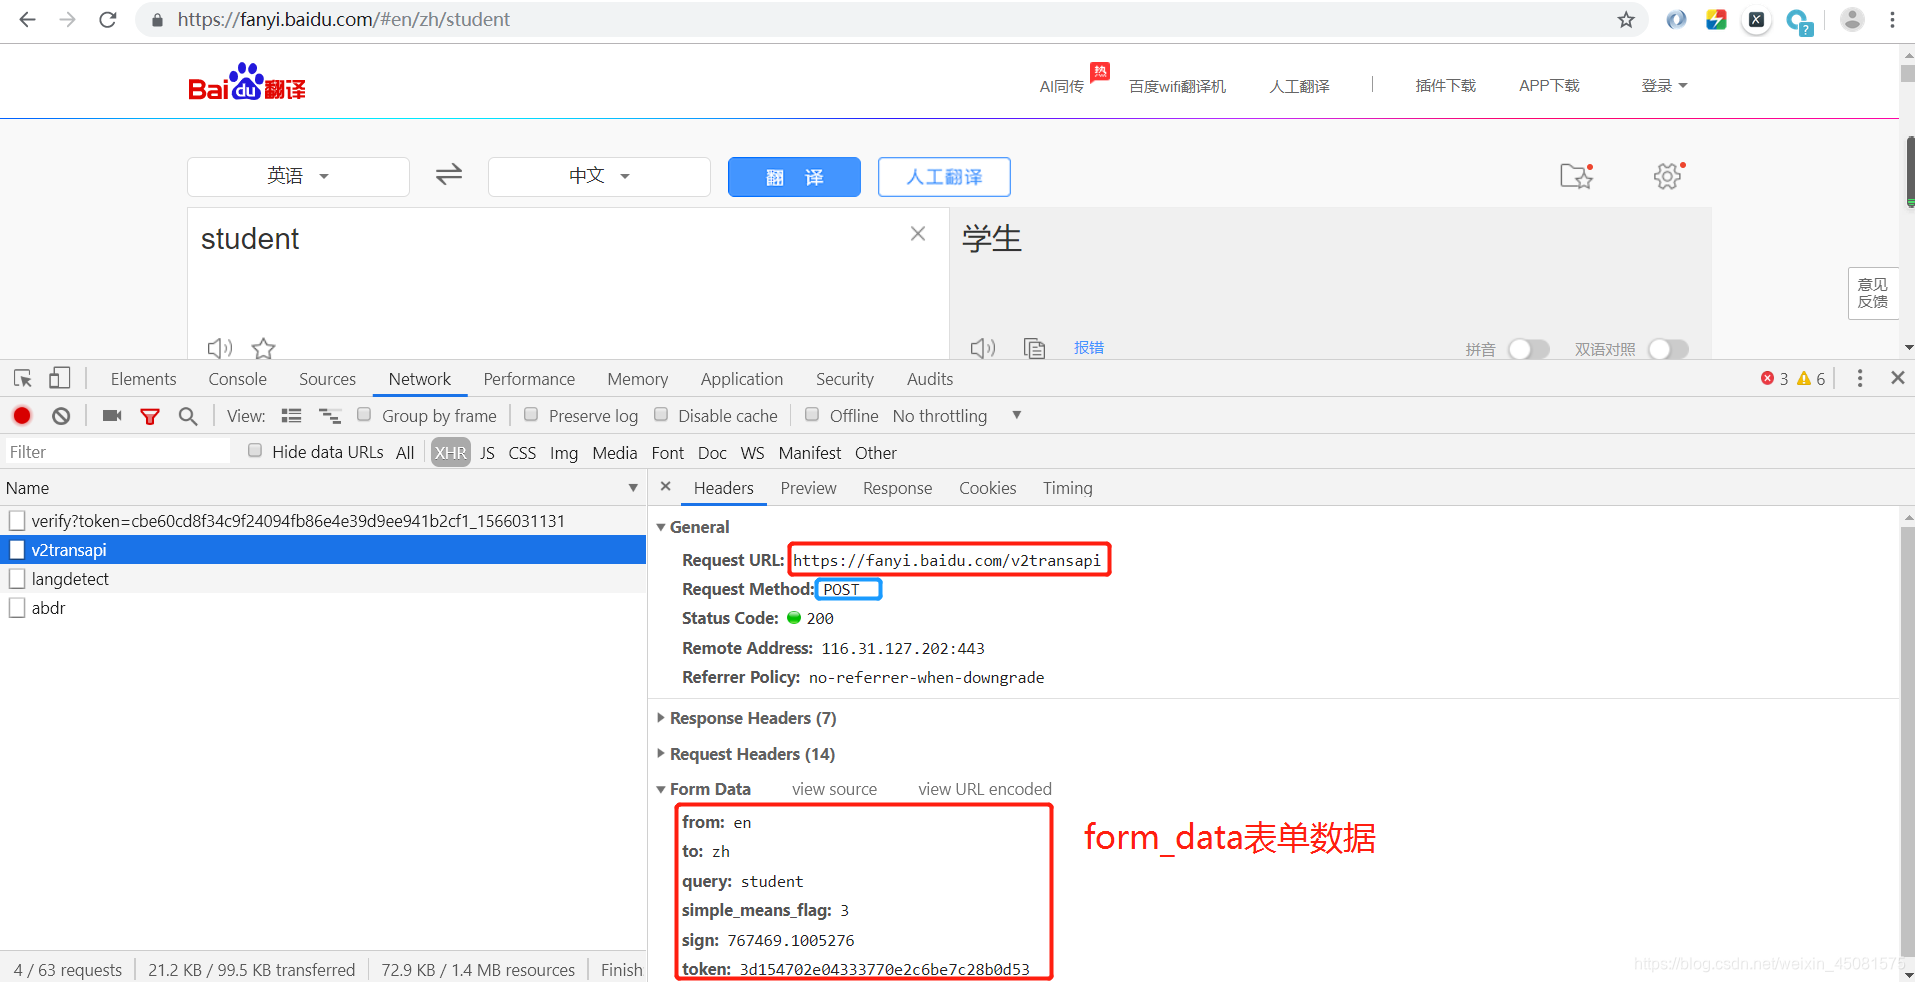Viewport: 1915px width, 982px height.
Task: Toggle the network filter funnel icon
Action: (x=150, y=416)
